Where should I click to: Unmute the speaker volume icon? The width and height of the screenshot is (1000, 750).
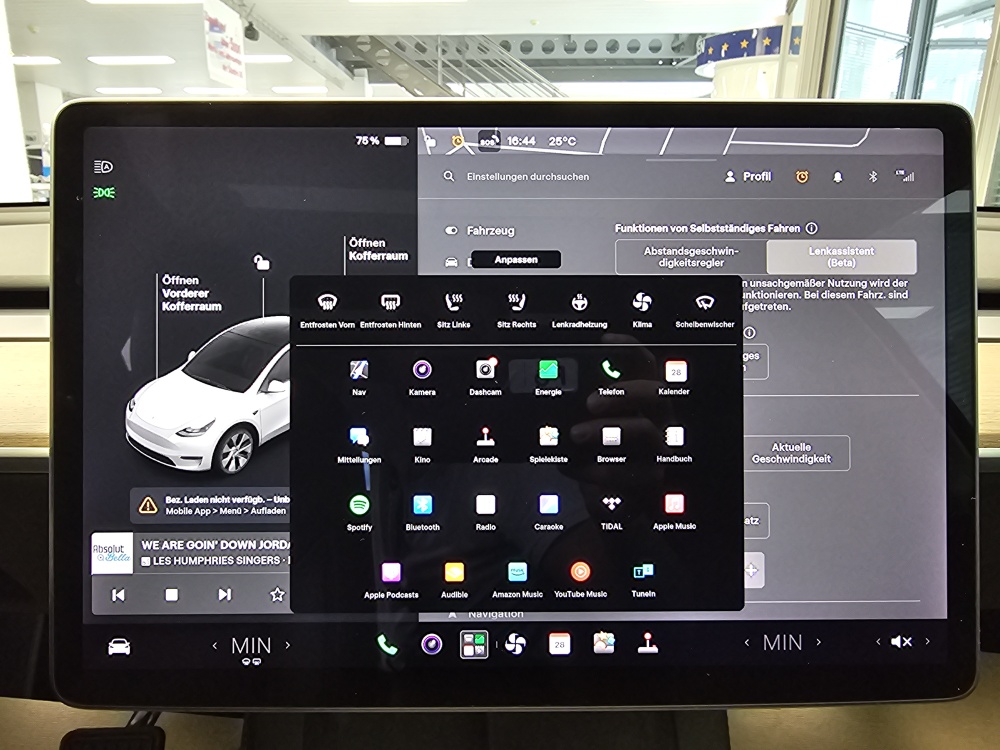[901, 642]
